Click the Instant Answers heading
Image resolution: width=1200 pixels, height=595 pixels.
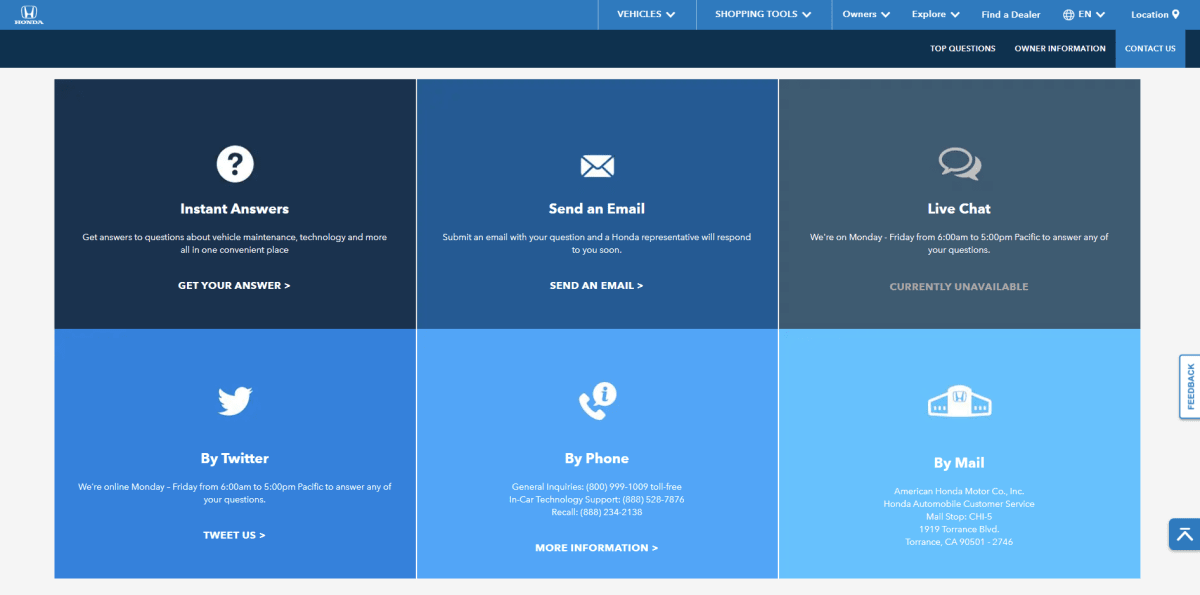pyautogui.click(x=234, y=209)
